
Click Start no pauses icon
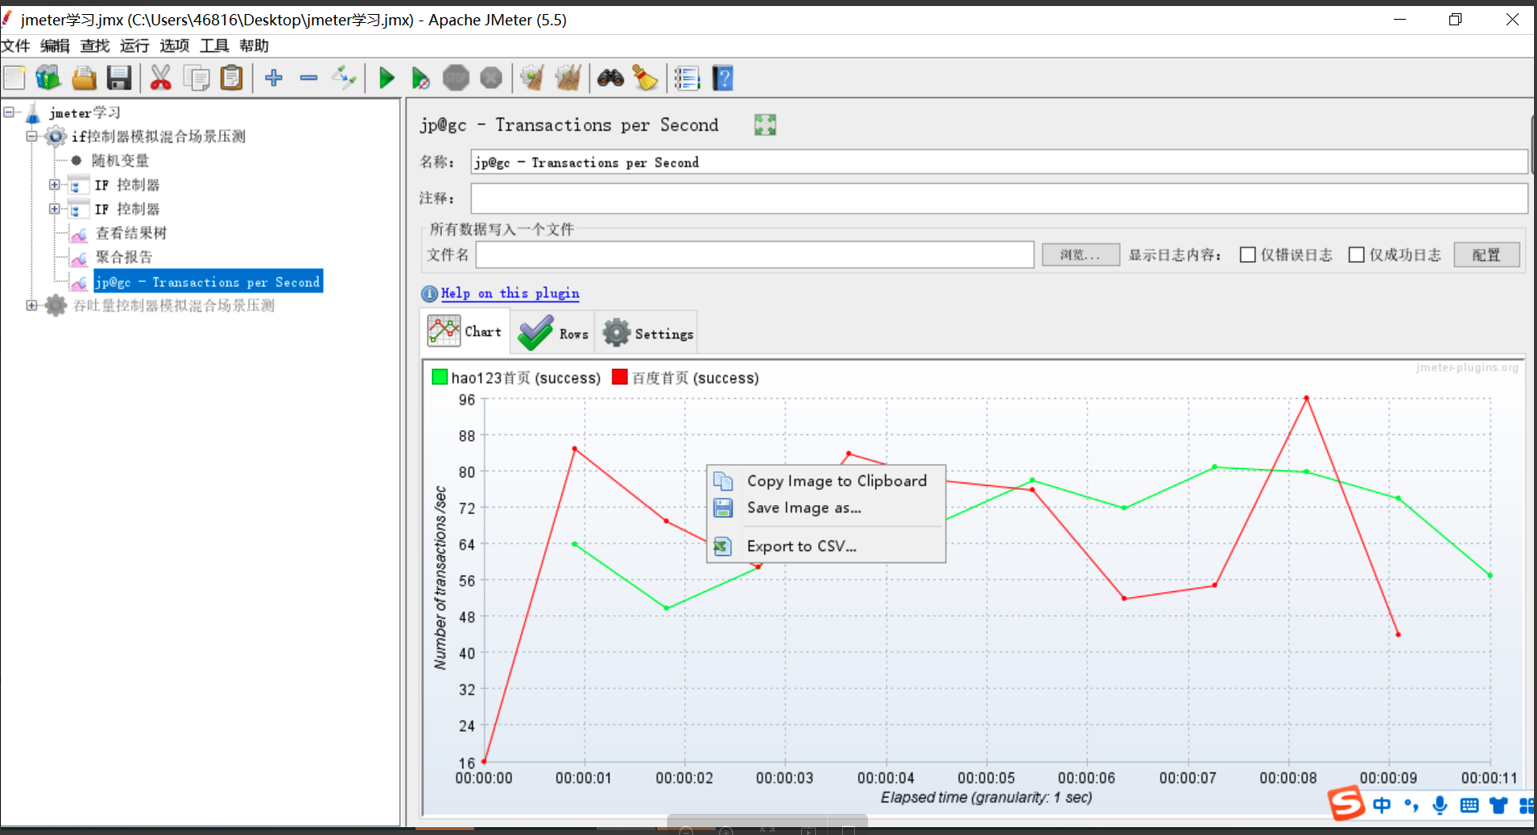pyautogui.click(x=421, y=78)
